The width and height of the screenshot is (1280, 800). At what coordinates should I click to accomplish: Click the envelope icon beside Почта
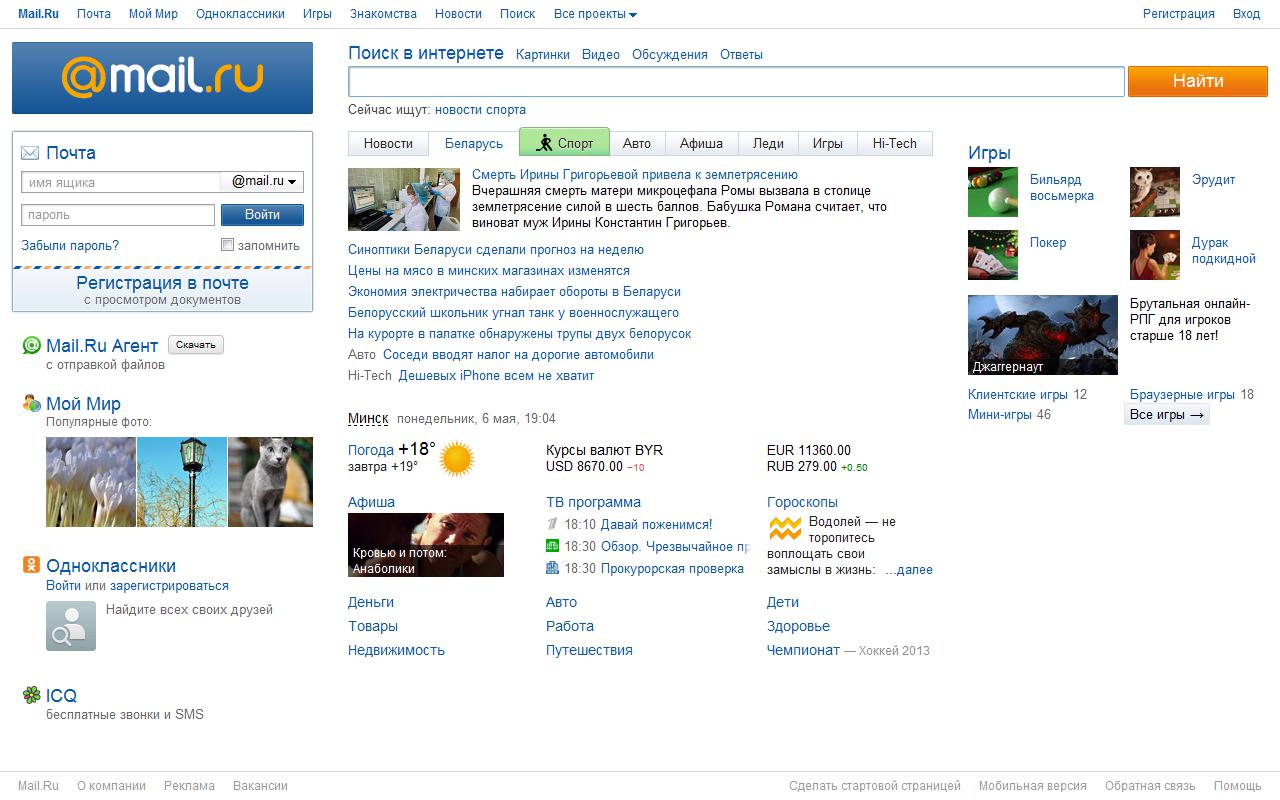click(30, 153)
